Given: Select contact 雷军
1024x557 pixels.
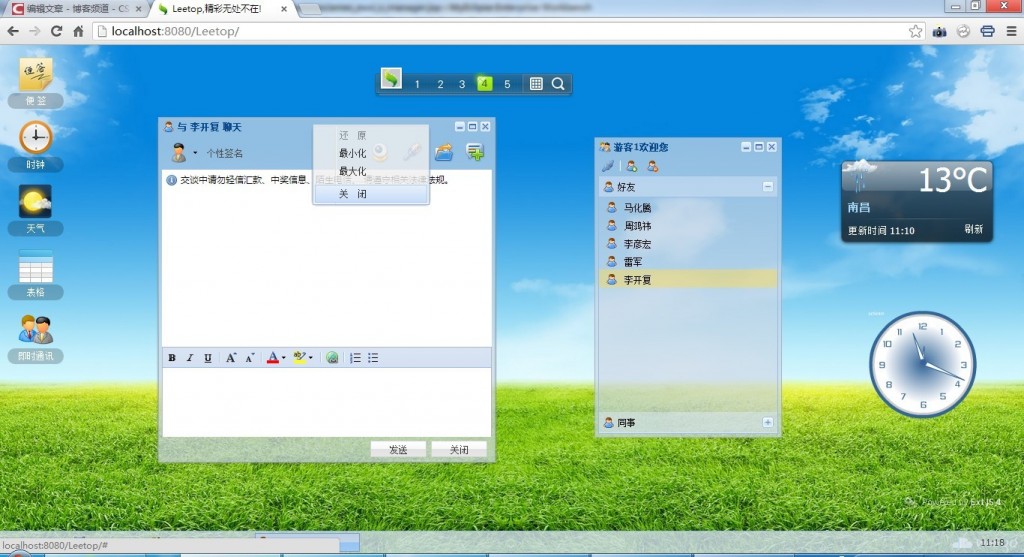Looking at the screenshot, I should [688, 262].
